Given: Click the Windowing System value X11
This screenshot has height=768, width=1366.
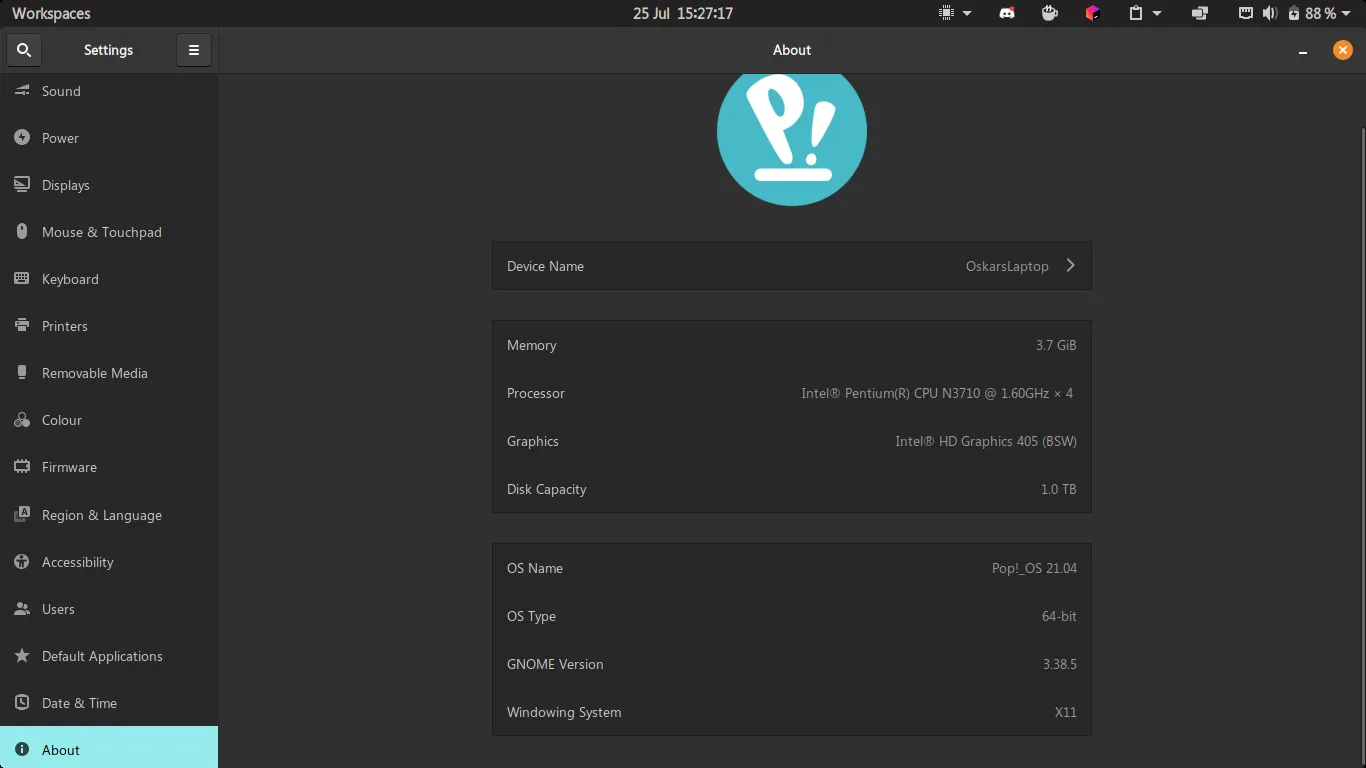Looking at the screenshot, I should (x=1066, y=712).
